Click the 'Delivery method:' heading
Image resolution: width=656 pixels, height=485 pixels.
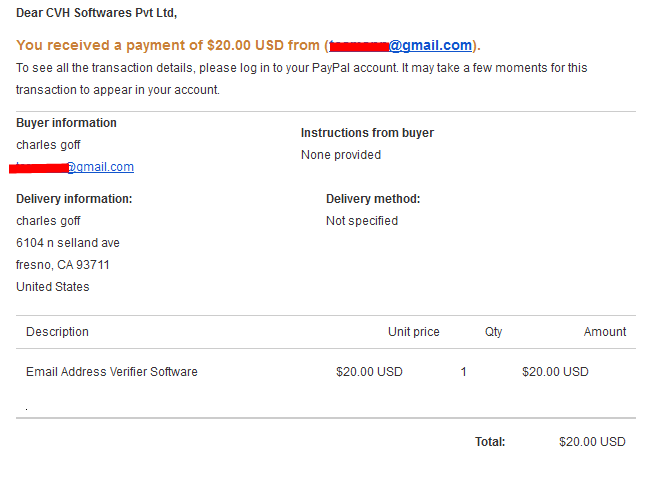coord(373,199)
